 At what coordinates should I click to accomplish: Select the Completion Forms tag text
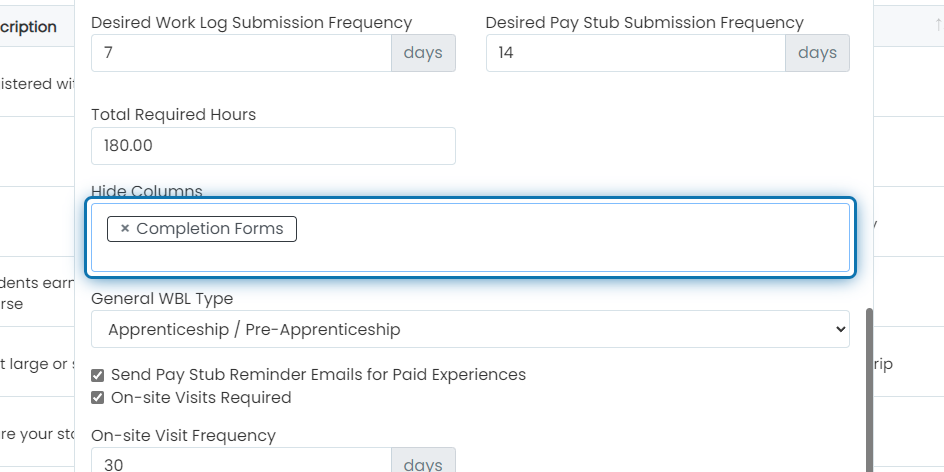[210, 229]
